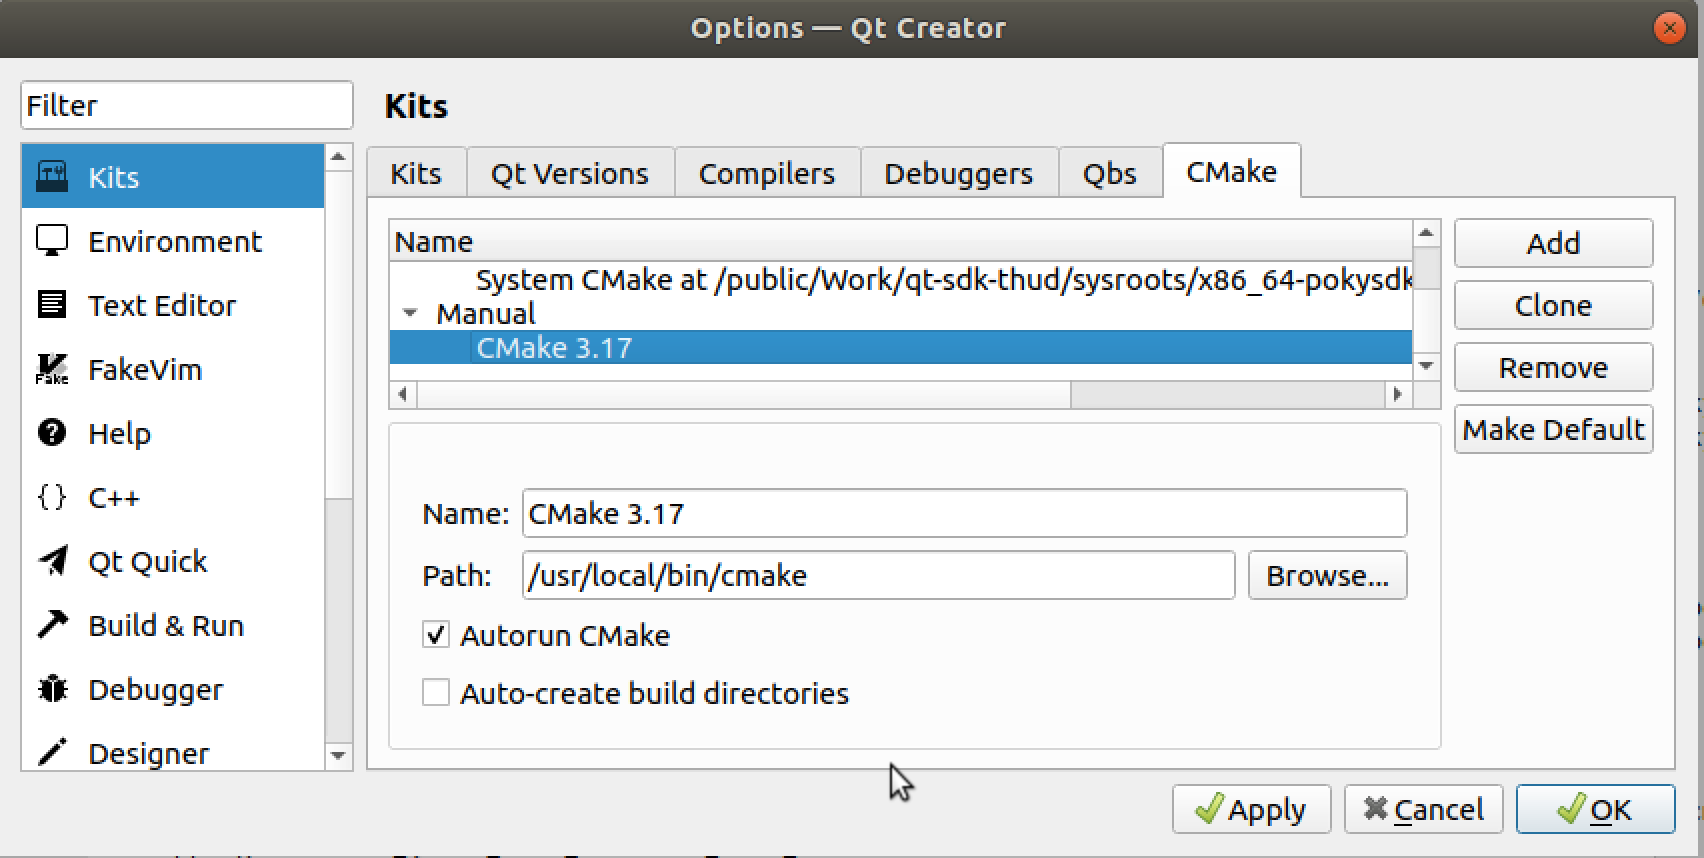
Task: Select the Qt Quick paper plane icon
Action: point(52,561)
